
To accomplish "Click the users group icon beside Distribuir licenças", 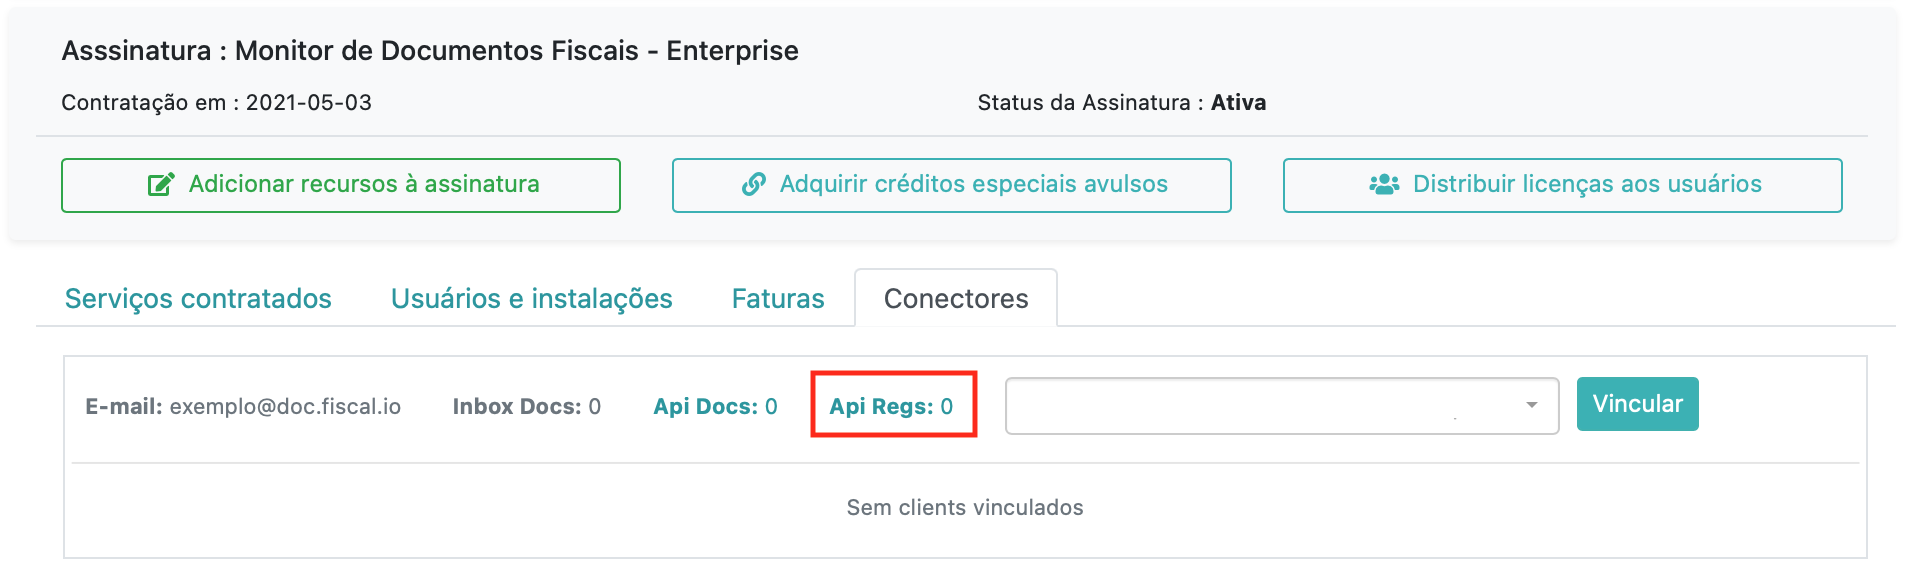I will tap(1384, 184).
